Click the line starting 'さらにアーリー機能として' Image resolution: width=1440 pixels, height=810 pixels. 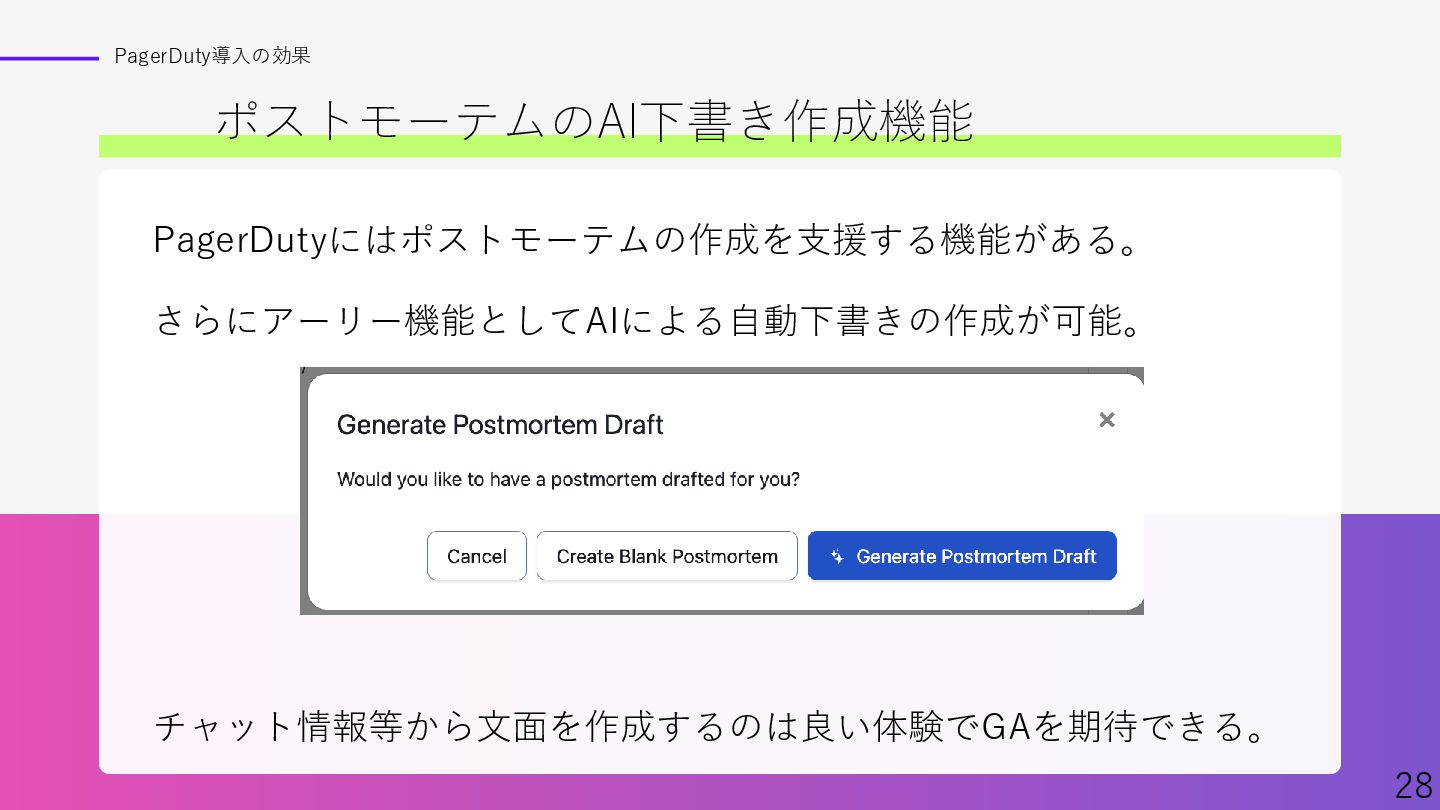pyautogui.click(x=650, y=321)
